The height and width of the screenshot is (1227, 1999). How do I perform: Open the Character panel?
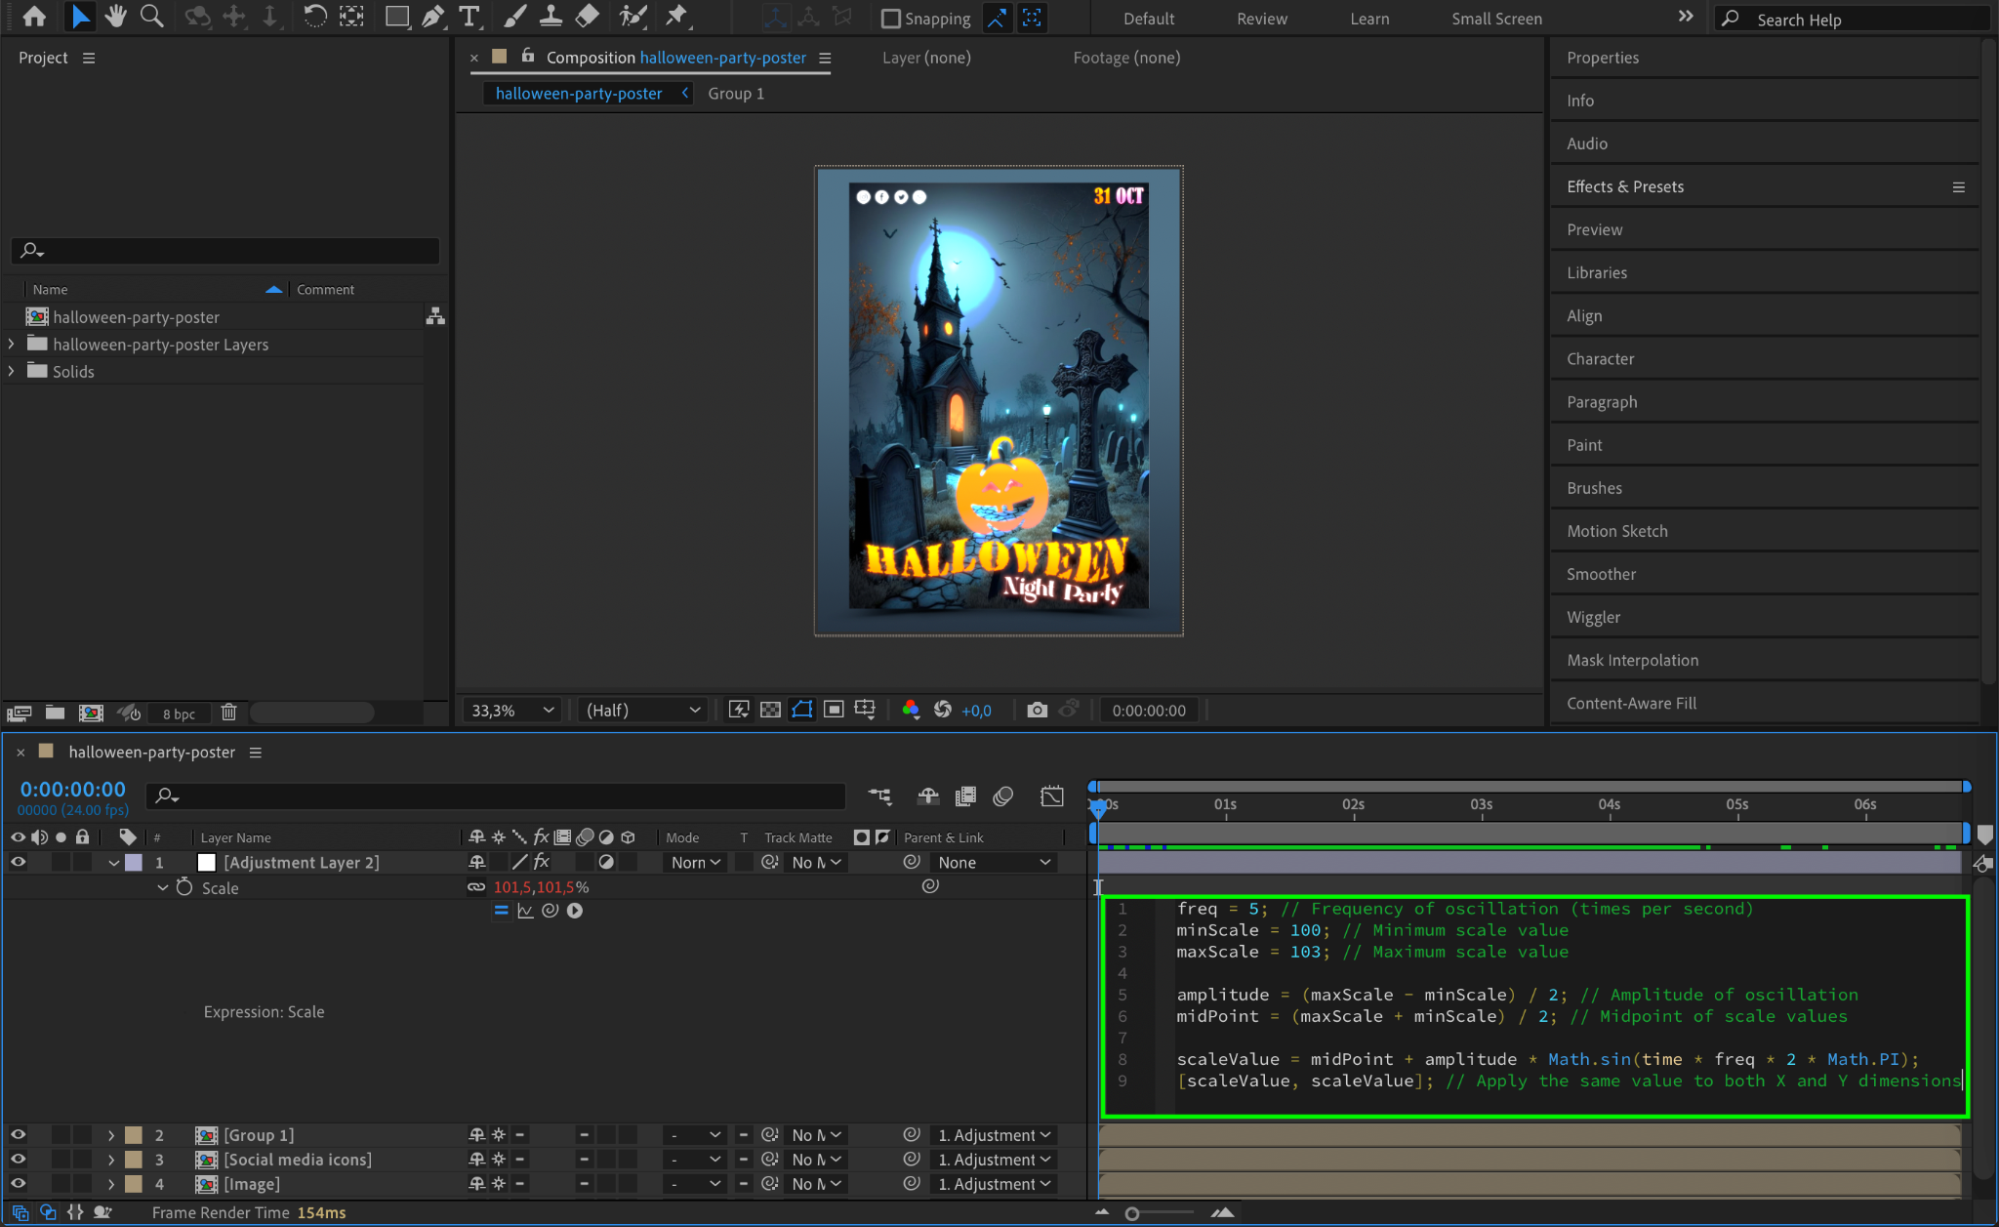click(x=1600, y=359)
